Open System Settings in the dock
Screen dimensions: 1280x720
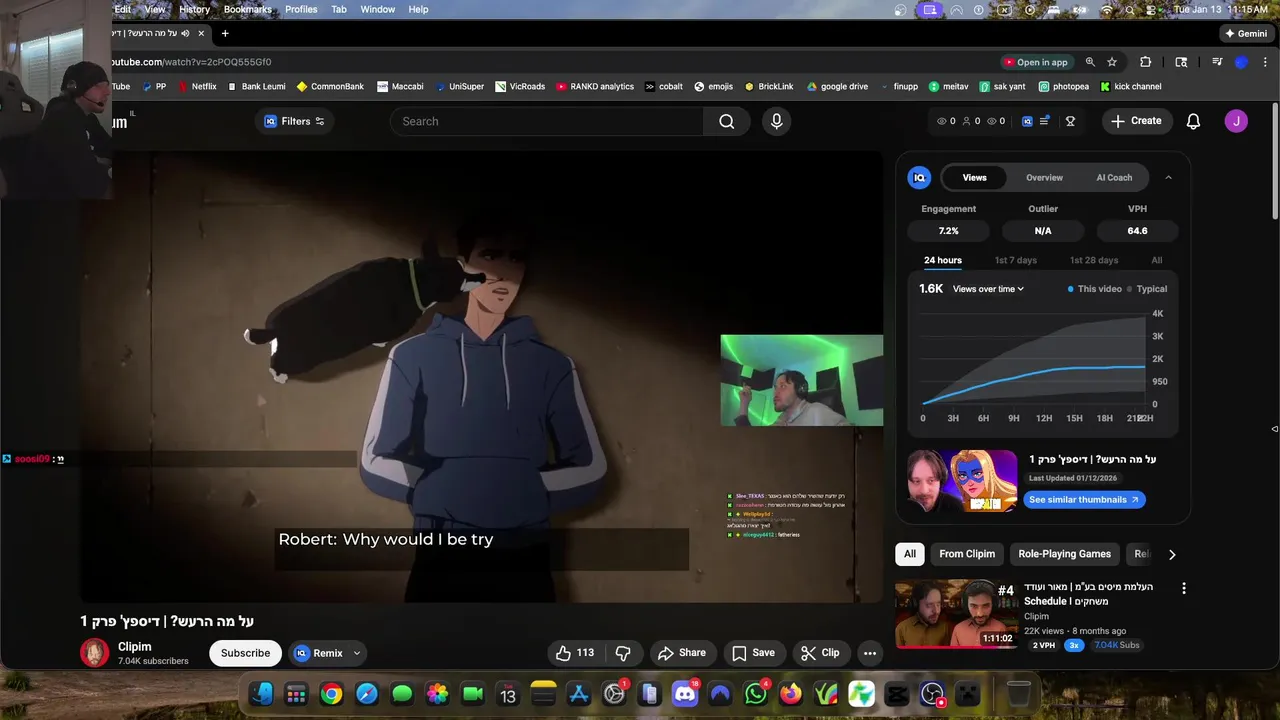pyautogui.click(x=614, y=694)
